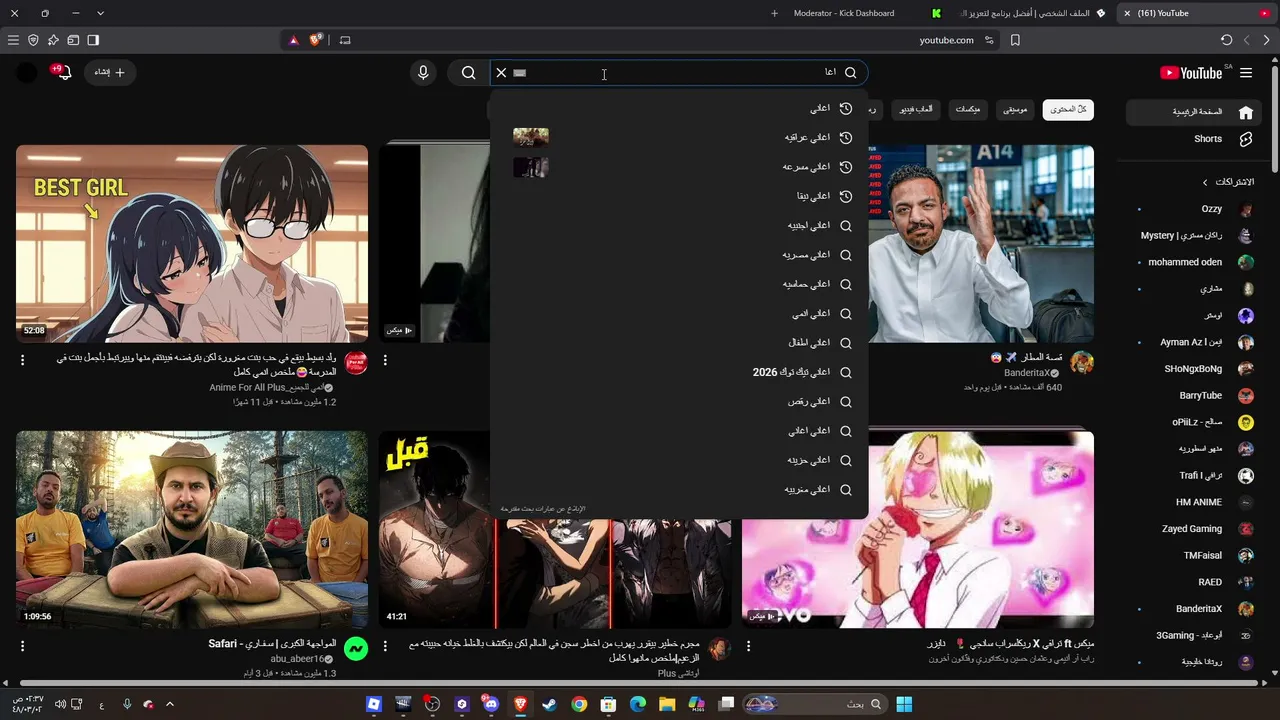Open the BarryTube subscription
The width and height of the screenshot is (1280, 720).
pos(1196,395)
